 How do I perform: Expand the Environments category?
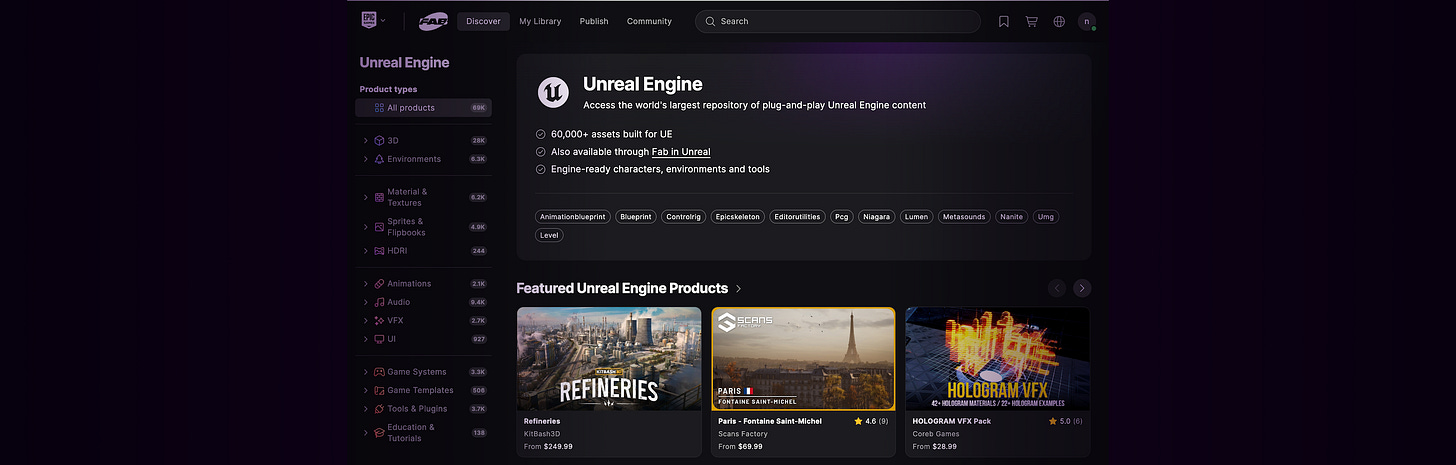[366, 159]
